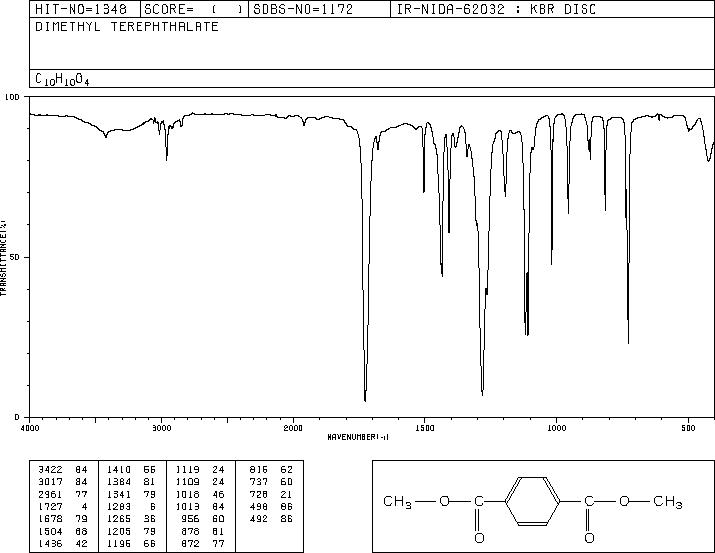Select peak value 1678 in the table
The image size is (715, 553).
(50, 519)
